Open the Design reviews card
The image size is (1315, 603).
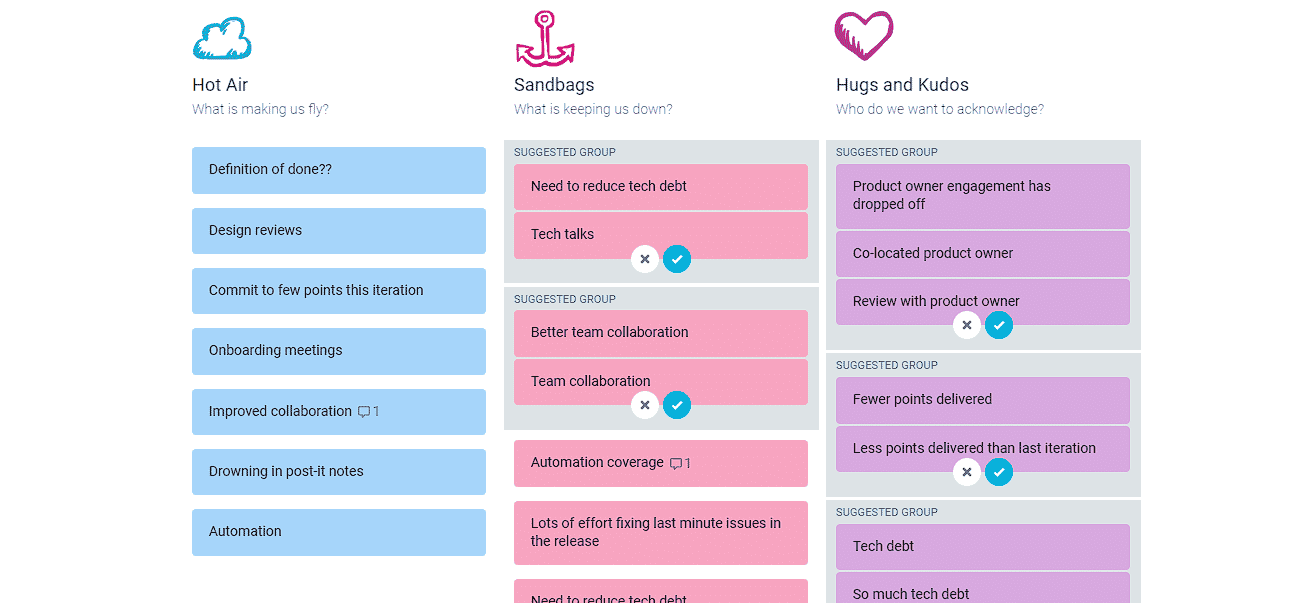(x=339, y=231)
